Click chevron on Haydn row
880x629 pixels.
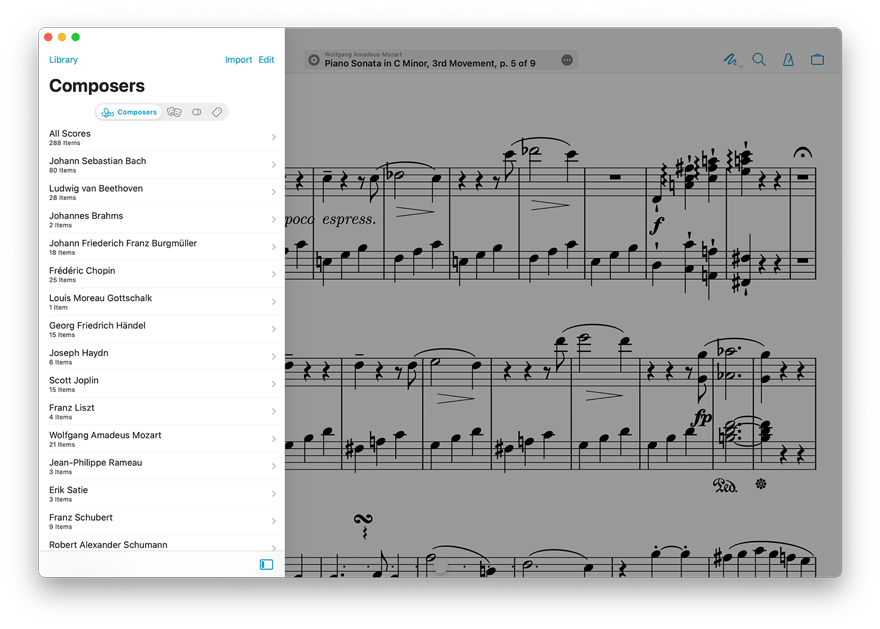pos(274,356)
